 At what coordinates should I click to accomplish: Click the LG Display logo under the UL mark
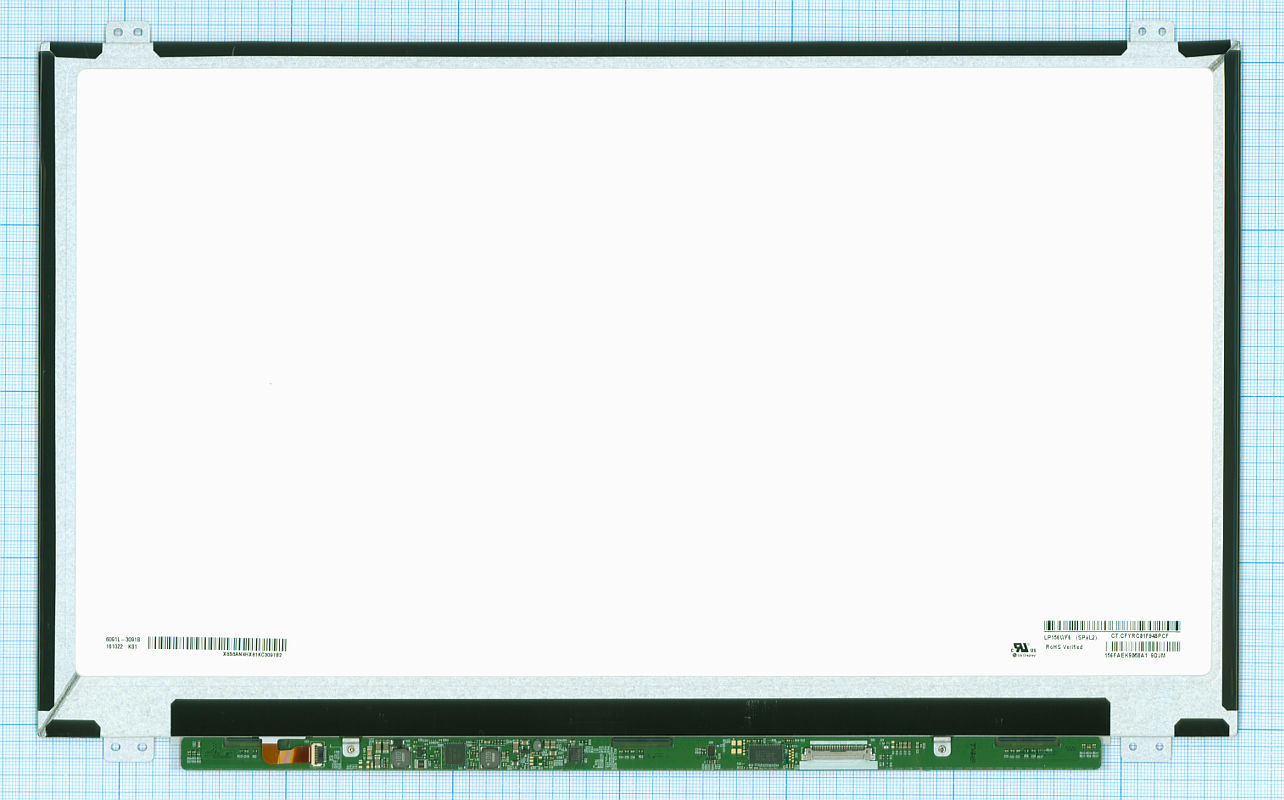click(x=1024, y=655)
